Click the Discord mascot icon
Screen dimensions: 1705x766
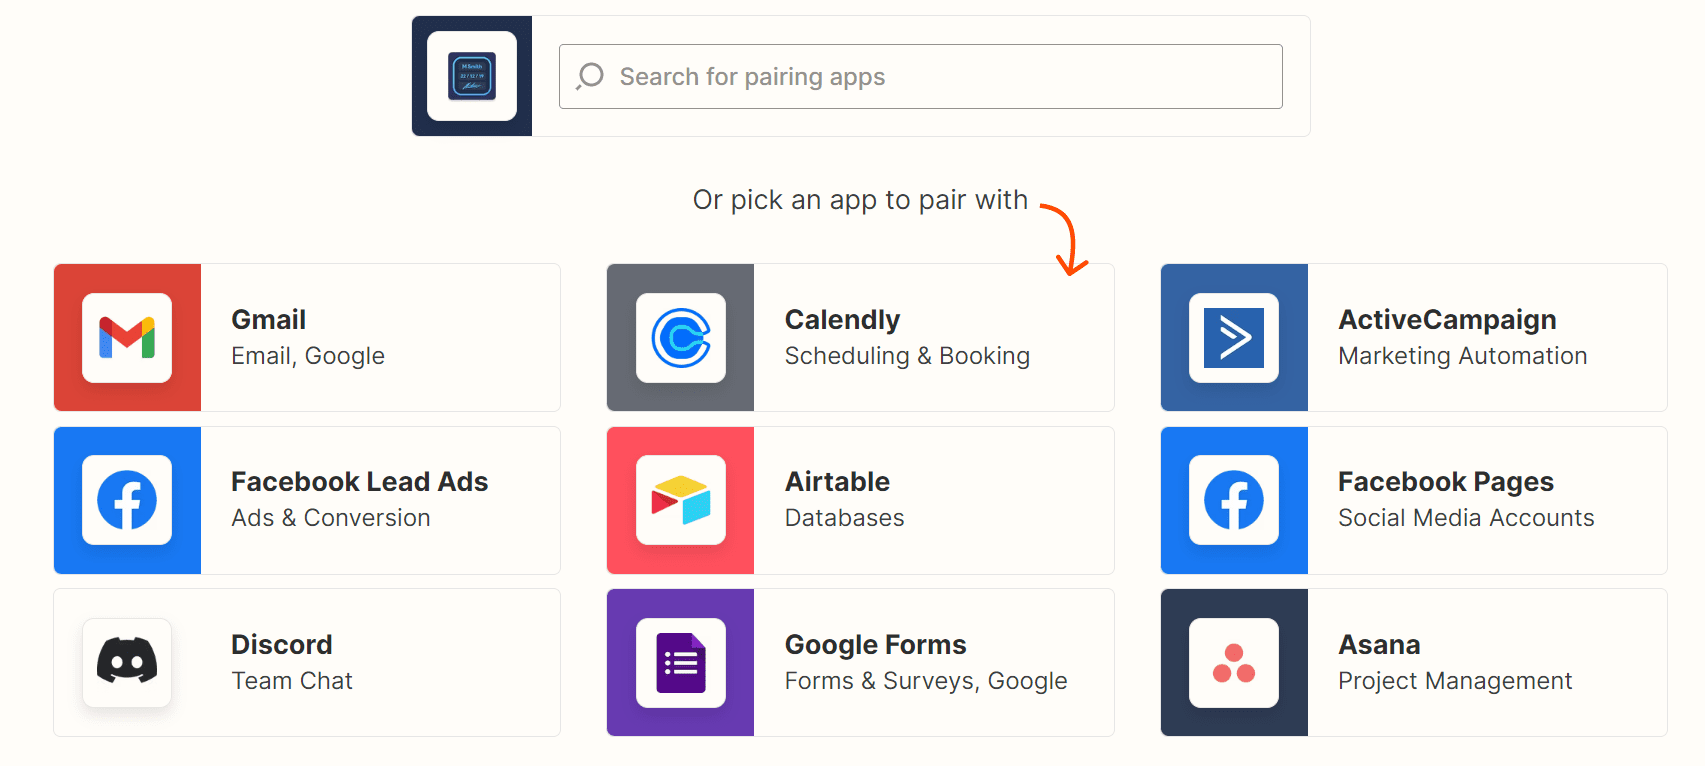127,663
